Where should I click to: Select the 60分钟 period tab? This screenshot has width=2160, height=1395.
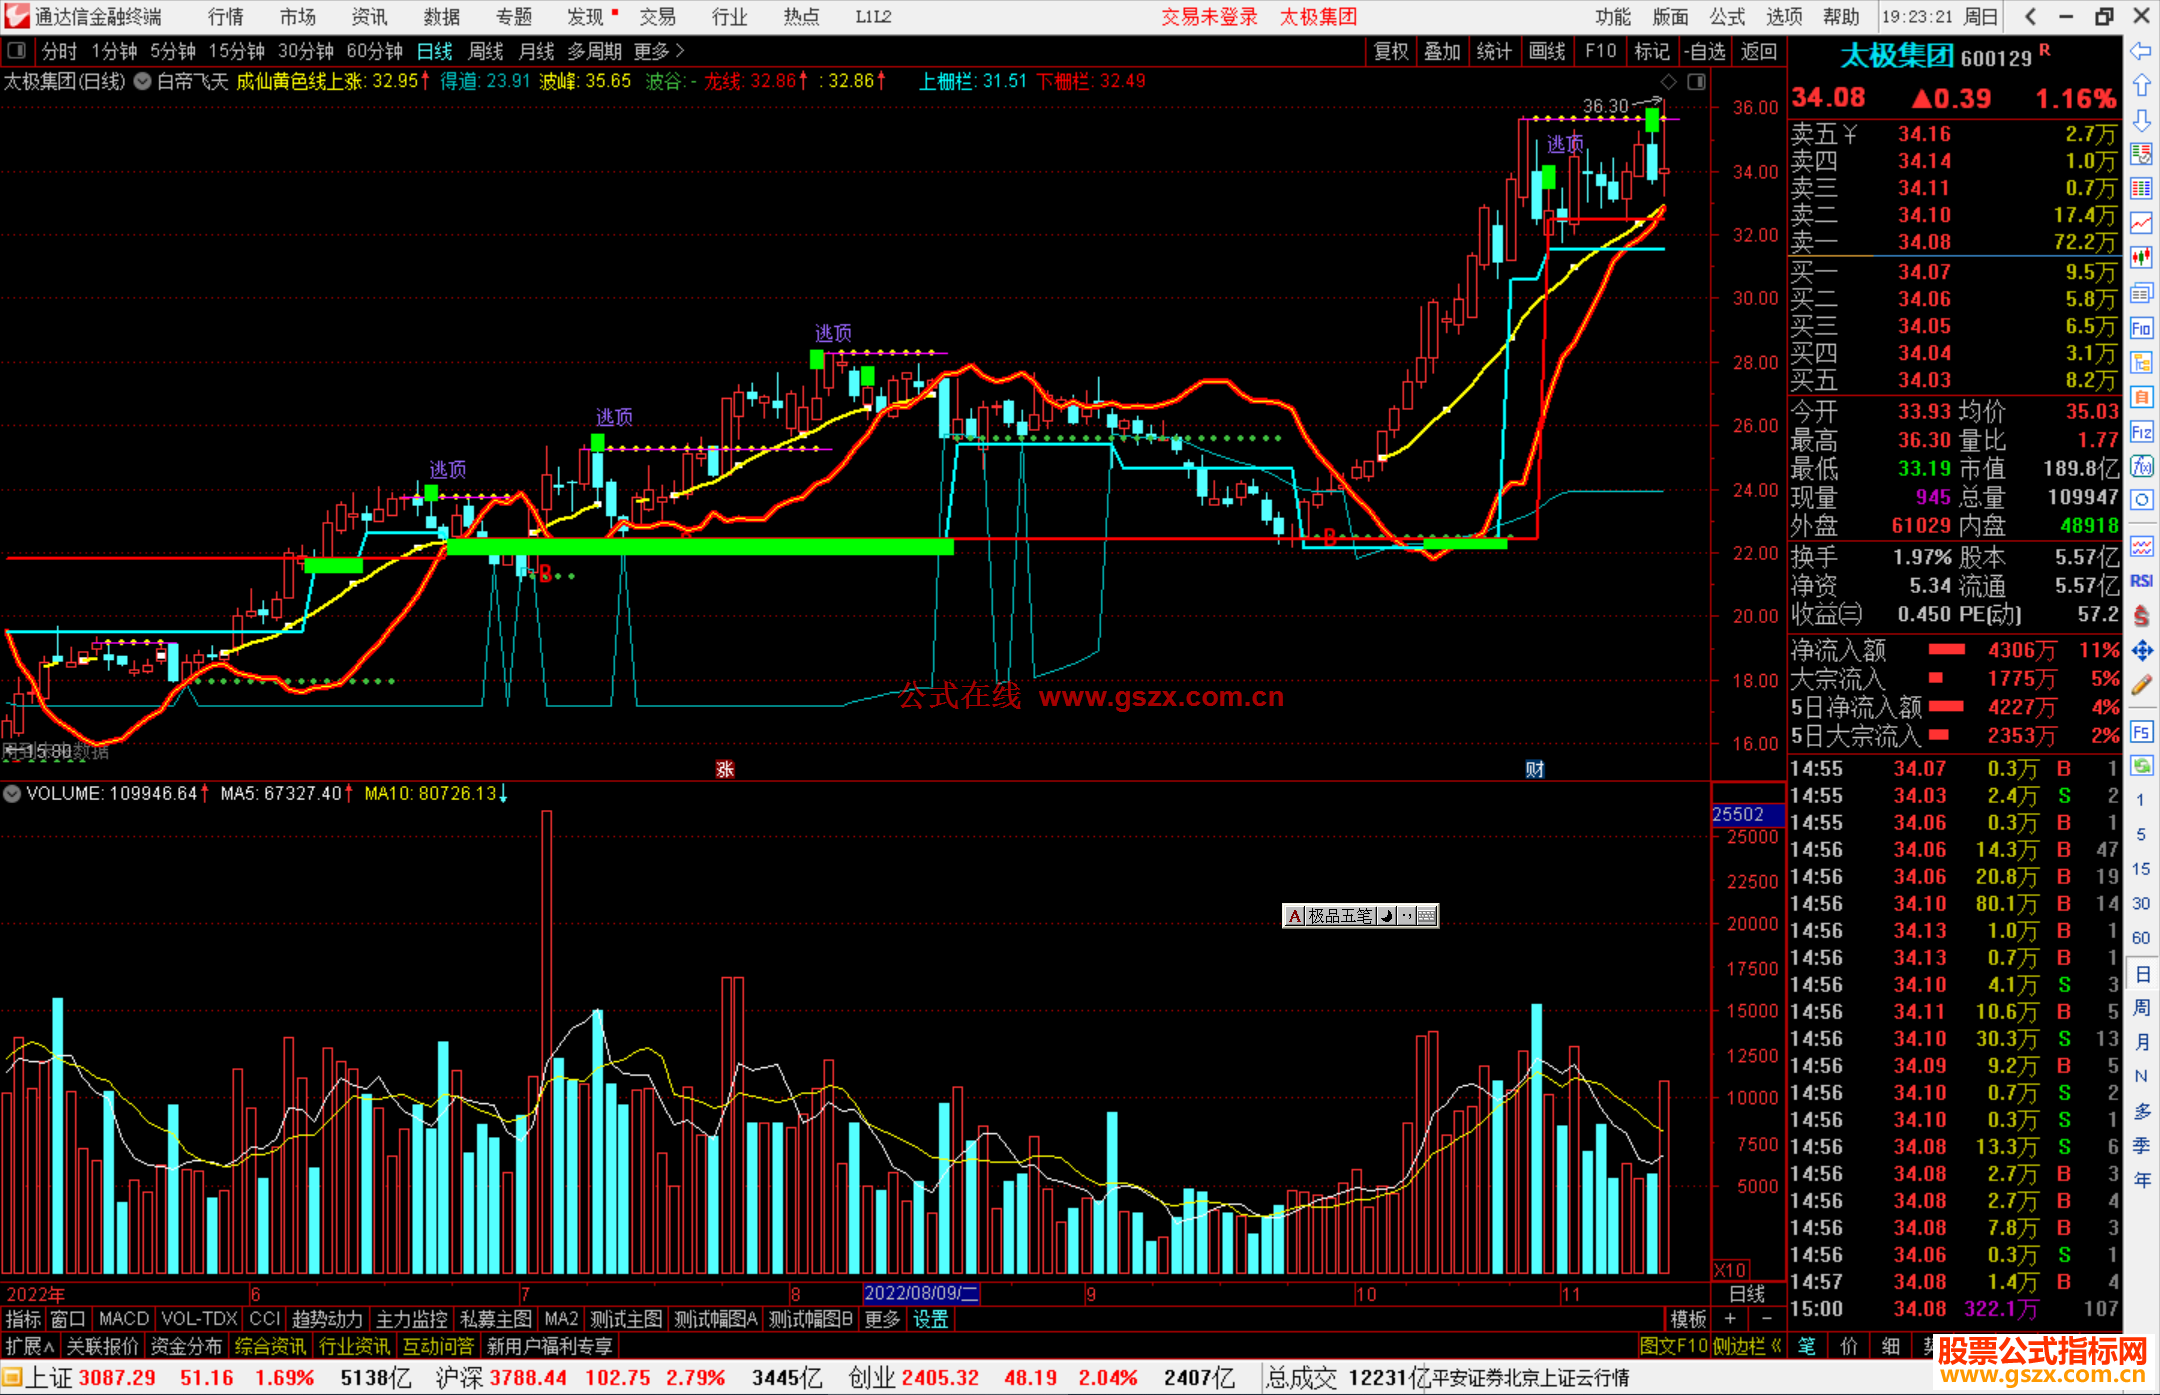click(374, 51)
